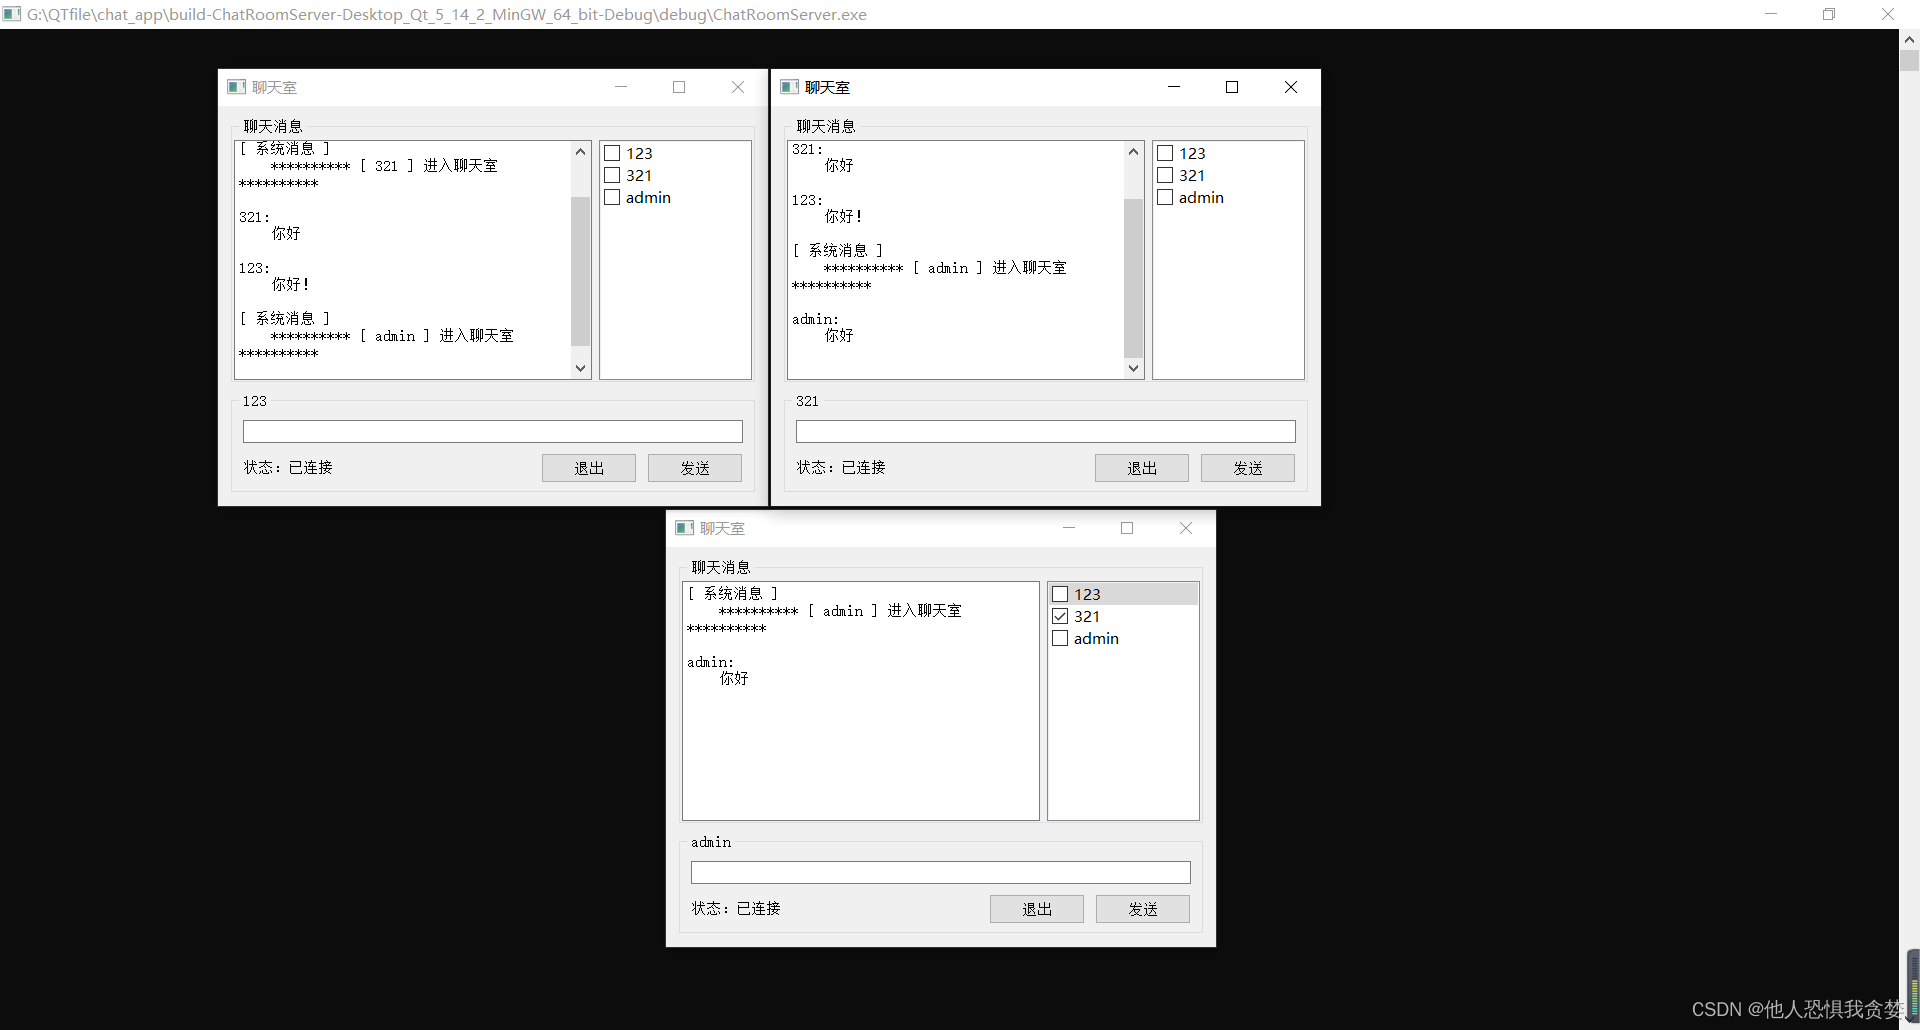Click the ChatRoomServer.exe console title bar icon
Viewport: 1920px width, 1030px height.
pos(12,14)
